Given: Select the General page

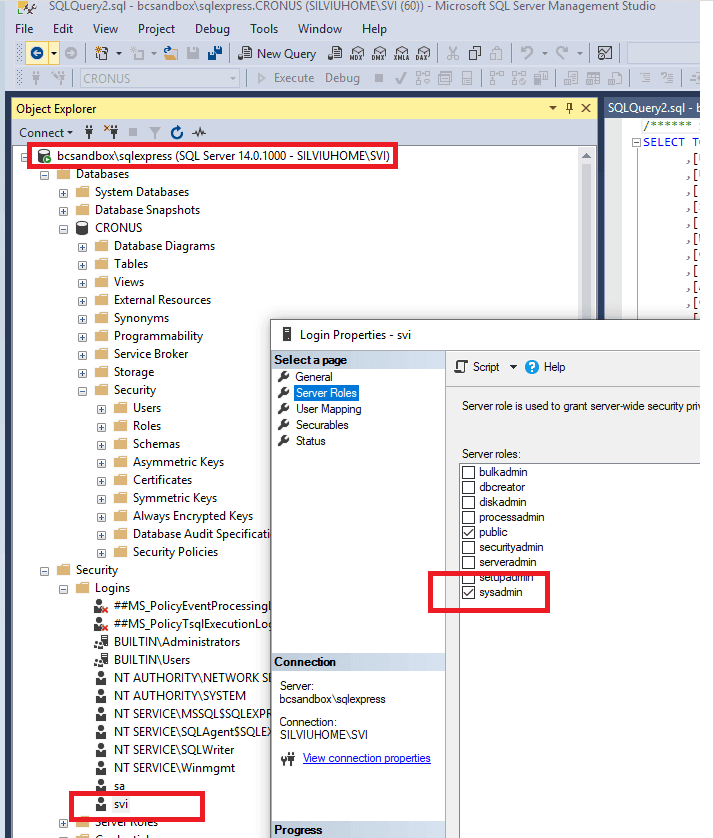Looking at the screenshot, I should click(314, 377).
